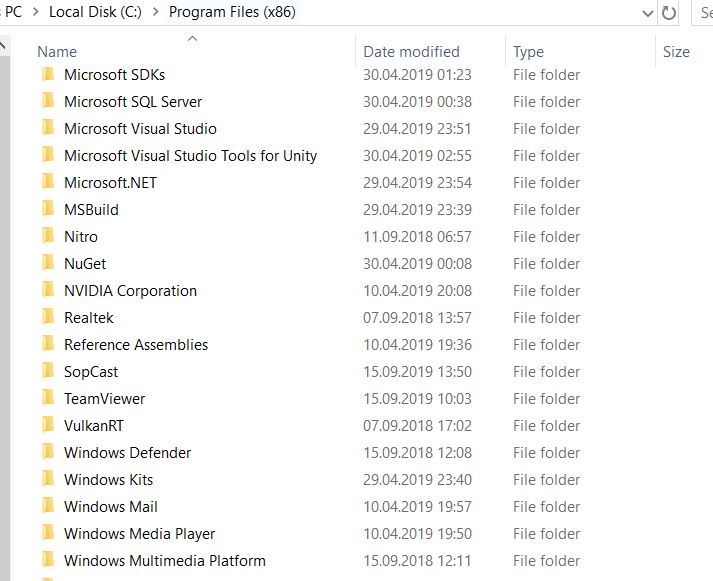Click the TeamViewer folder icon
The width and height of the screenshot is (713, 581).
(48, 398)
